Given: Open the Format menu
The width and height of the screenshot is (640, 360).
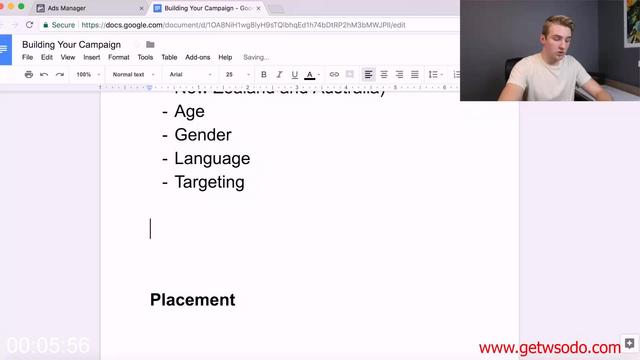Looking at the screenshot, I should (119, 57).
